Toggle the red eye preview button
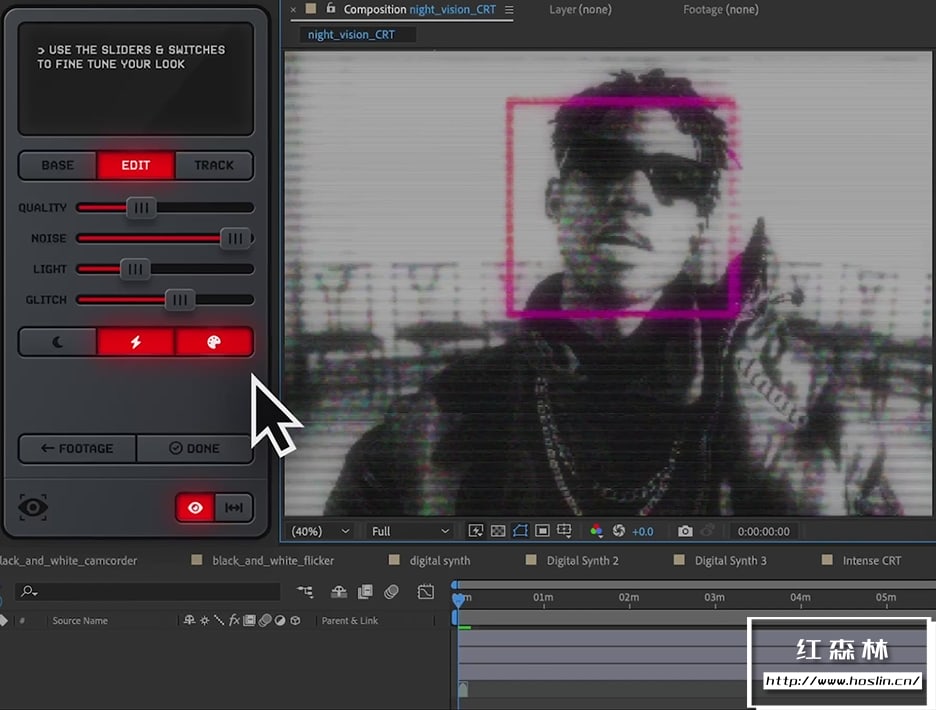 (195, 508)
